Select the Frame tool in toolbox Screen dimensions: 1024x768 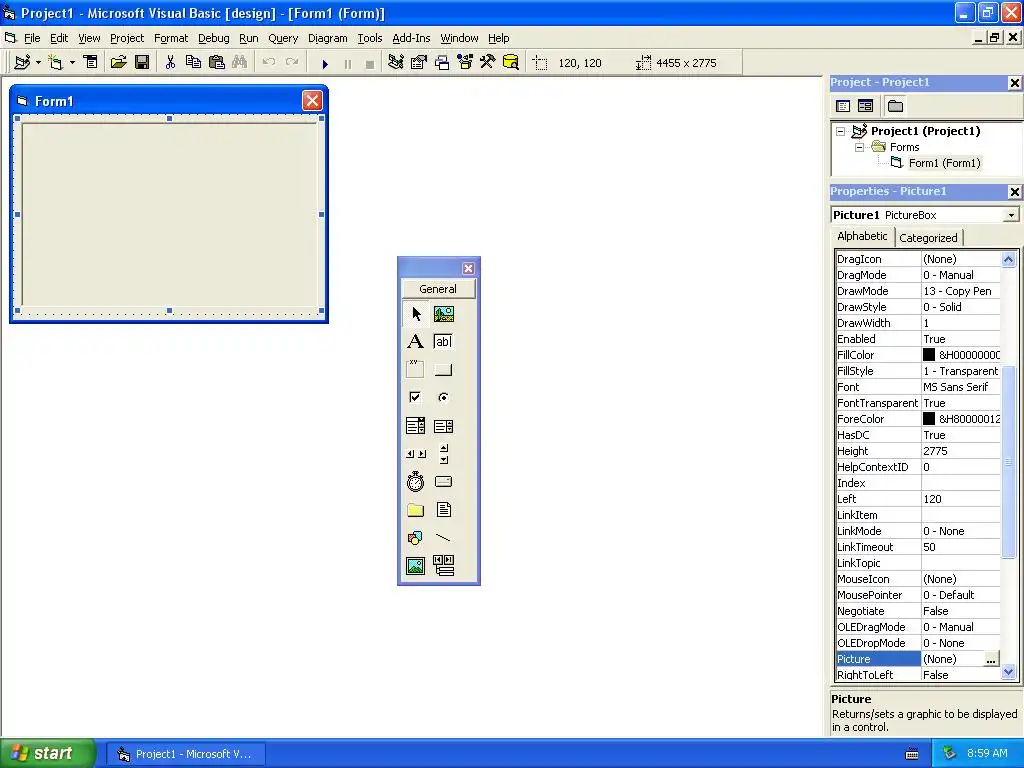pyautogui.click(x=415, y=370)
